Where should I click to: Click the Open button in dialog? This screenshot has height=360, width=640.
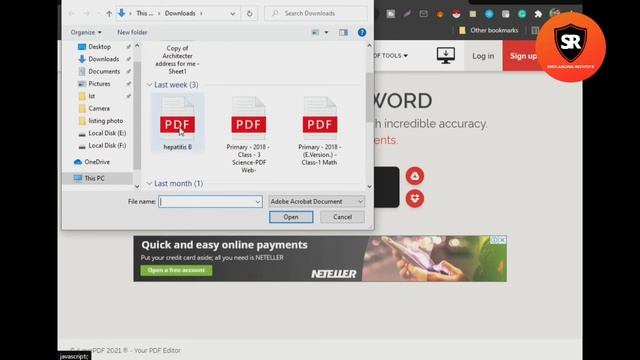[291, 217]
